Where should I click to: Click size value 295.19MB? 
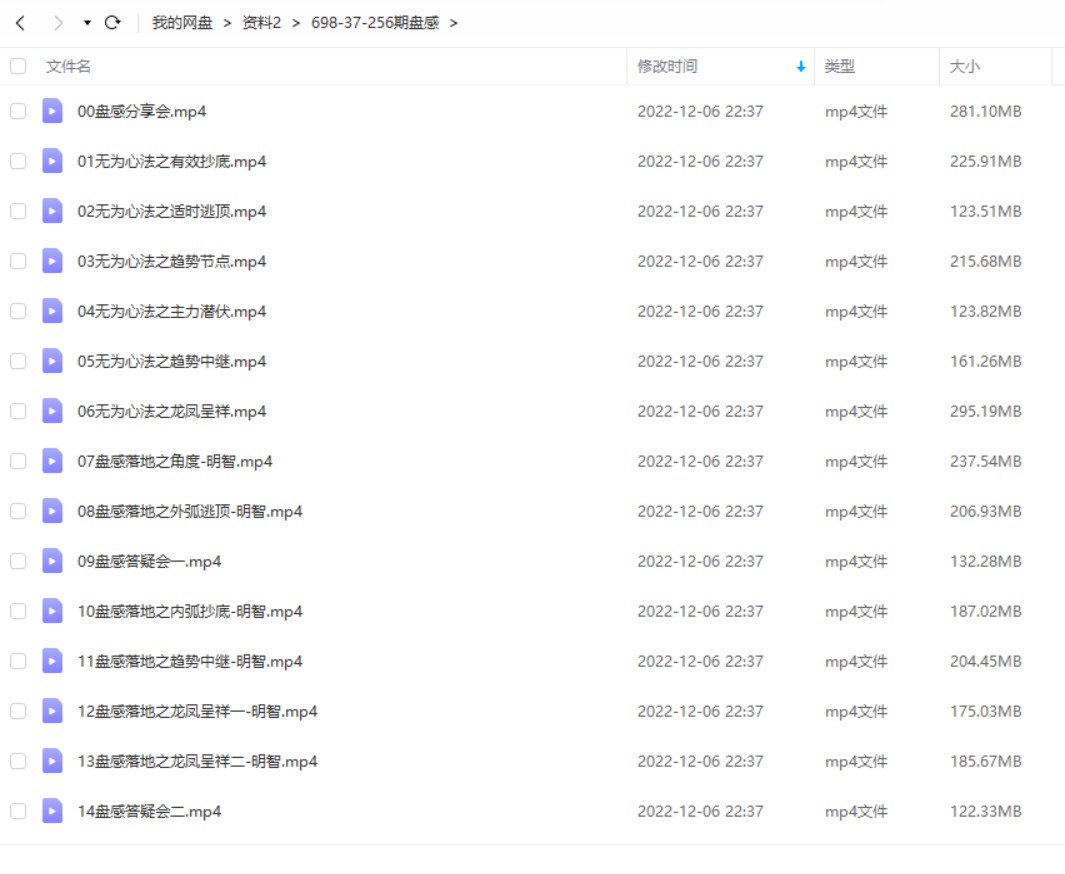point(986,412)
